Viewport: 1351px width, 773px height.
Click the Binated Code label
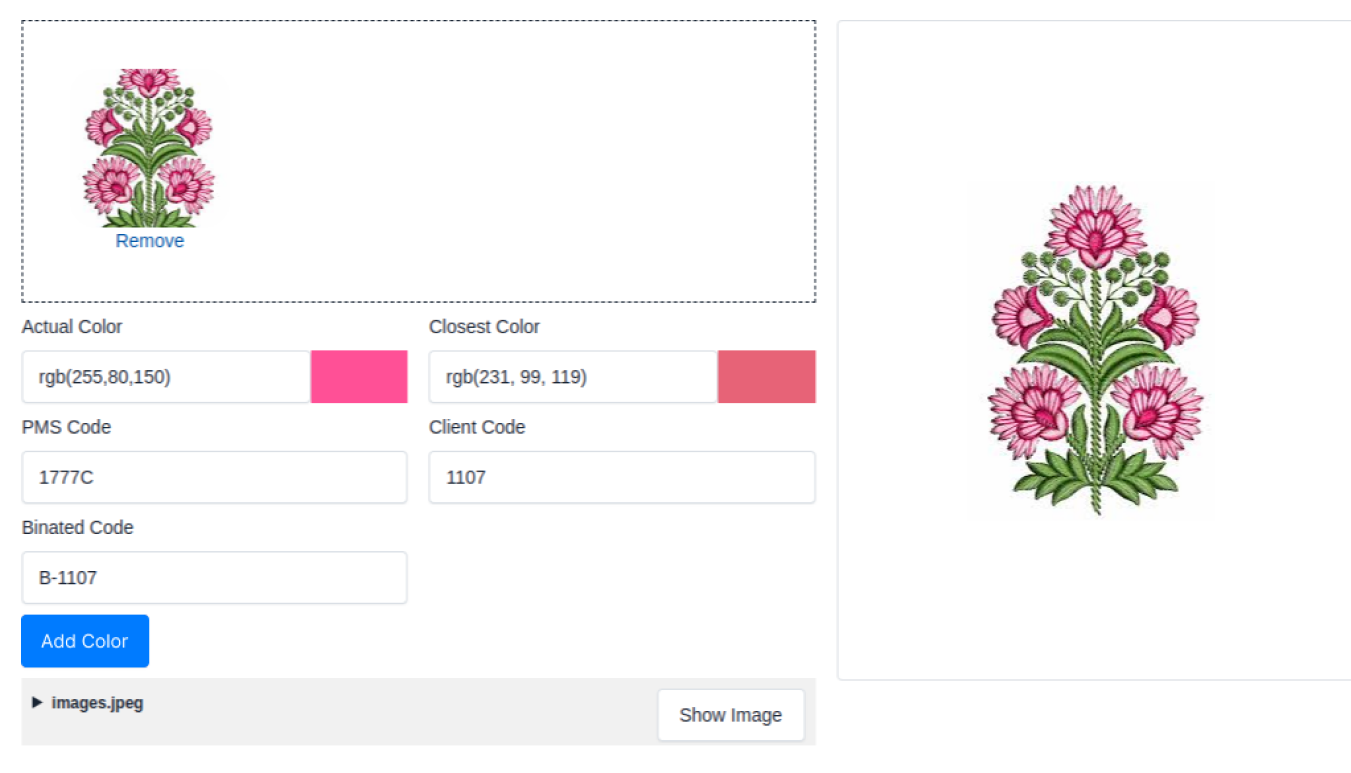77,527
